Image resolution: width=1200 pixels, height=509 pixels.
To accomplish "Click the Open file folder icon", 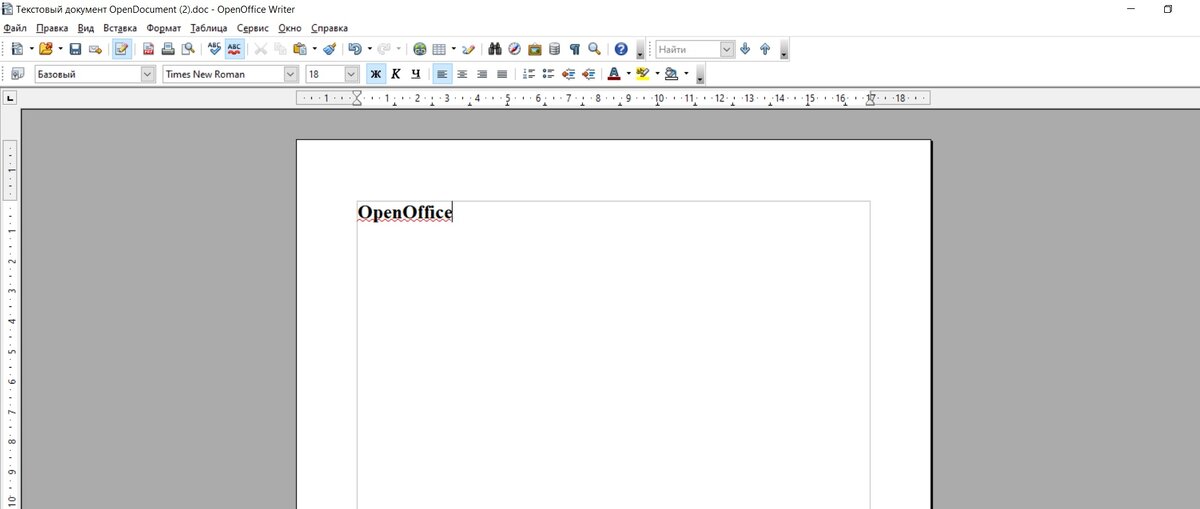I will 45,48.
